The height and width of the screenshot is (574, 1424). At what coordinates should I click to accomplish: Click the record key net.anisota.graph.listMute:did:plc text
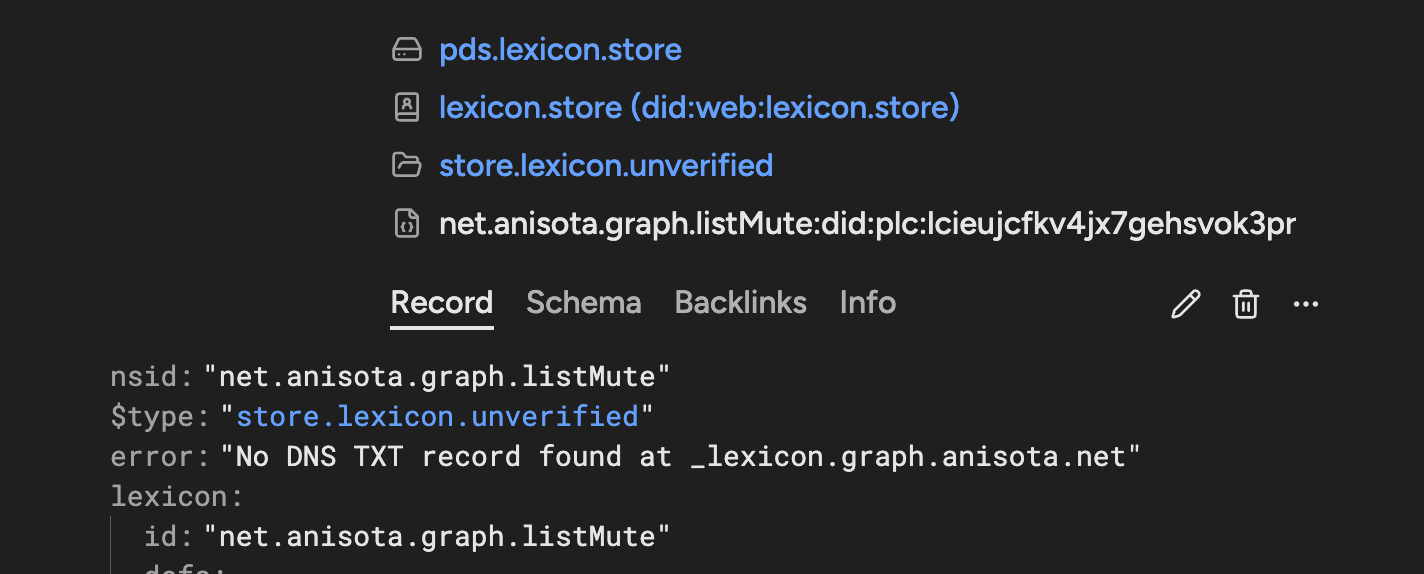[867, 224]
